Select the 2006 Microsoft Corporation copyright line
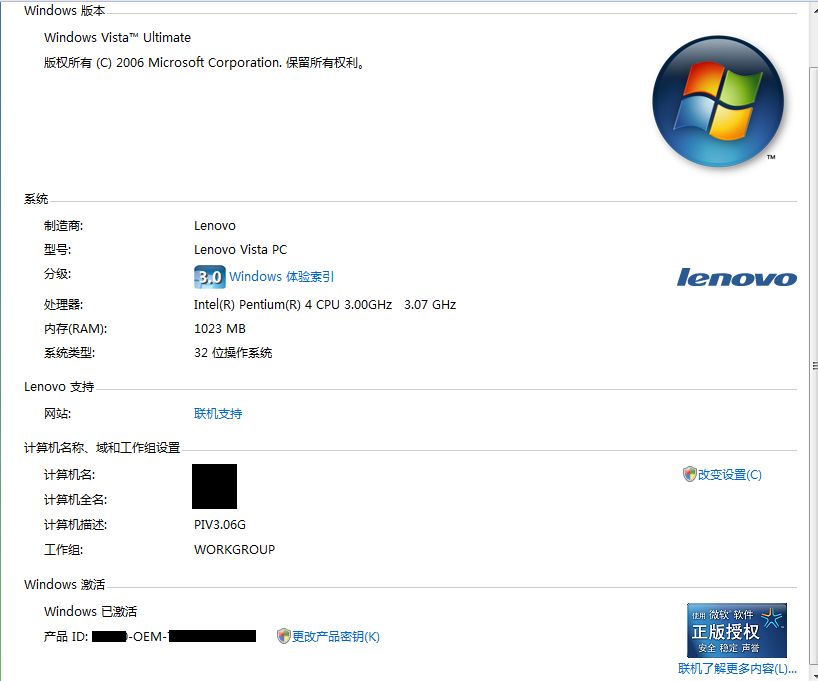The image size is (818, 681). (204, 63)
